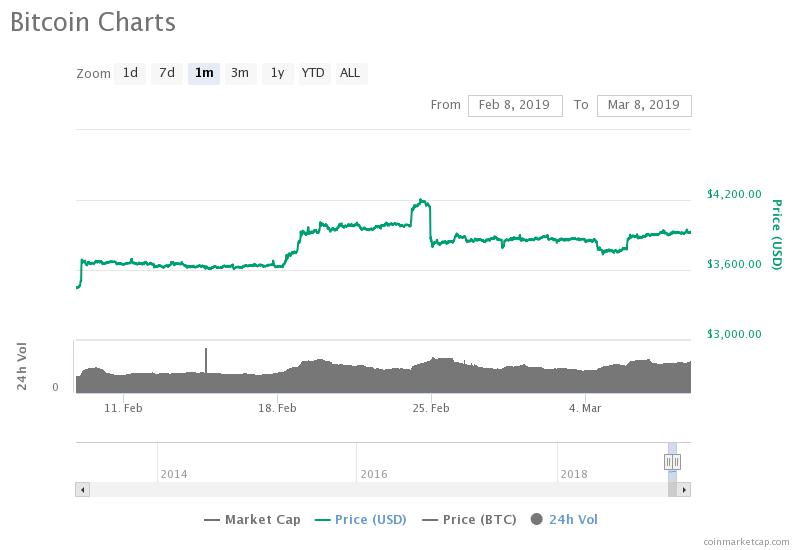
Task: Toggle Price (BTC) series in legend
Action: (469, 519)
